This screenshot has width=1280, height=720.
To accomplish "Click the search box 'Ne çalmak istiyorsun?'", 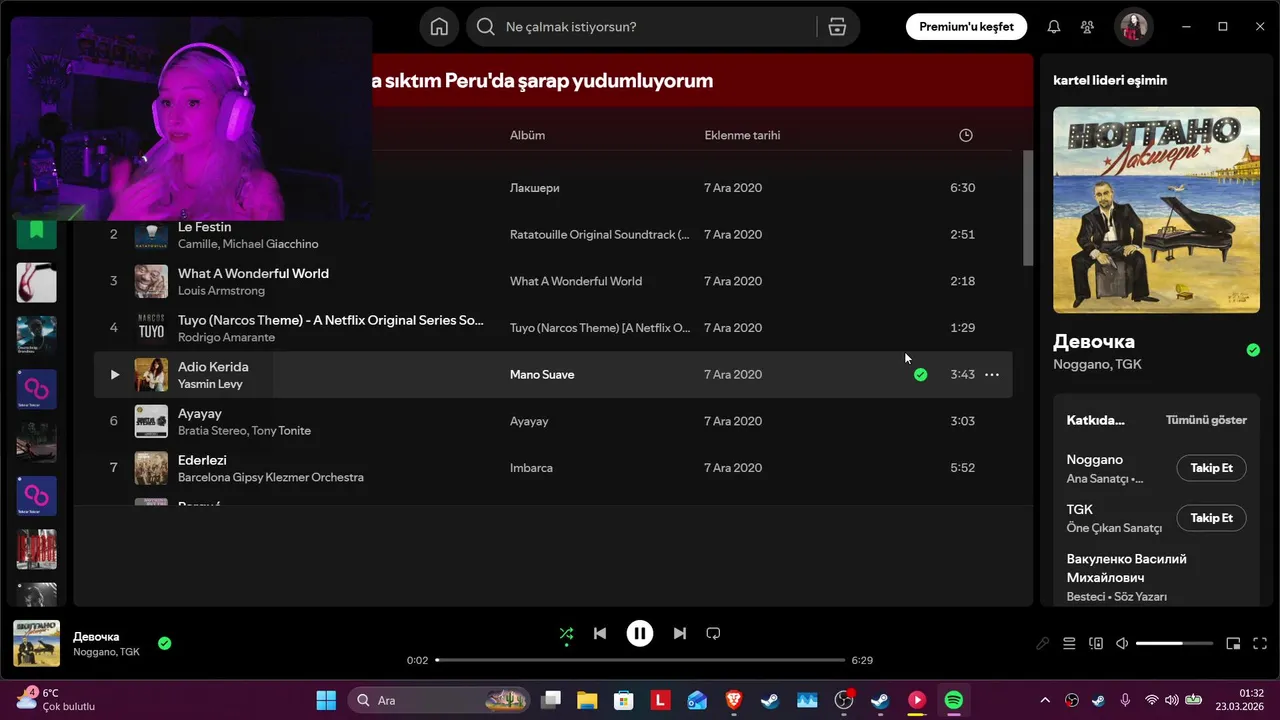I will pos(640,27).
